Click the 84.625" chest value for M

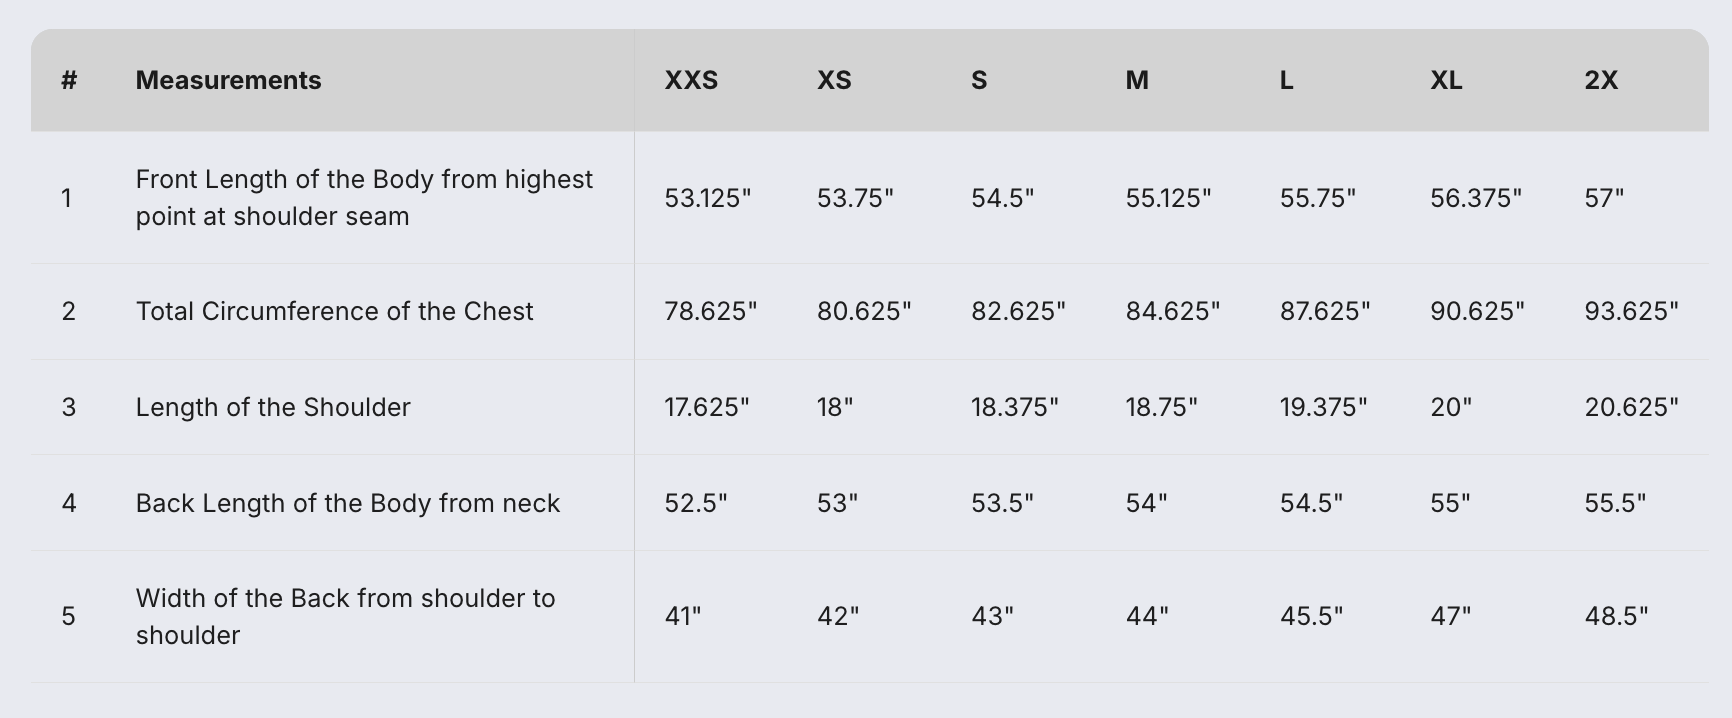click(x=1172, y=311)
